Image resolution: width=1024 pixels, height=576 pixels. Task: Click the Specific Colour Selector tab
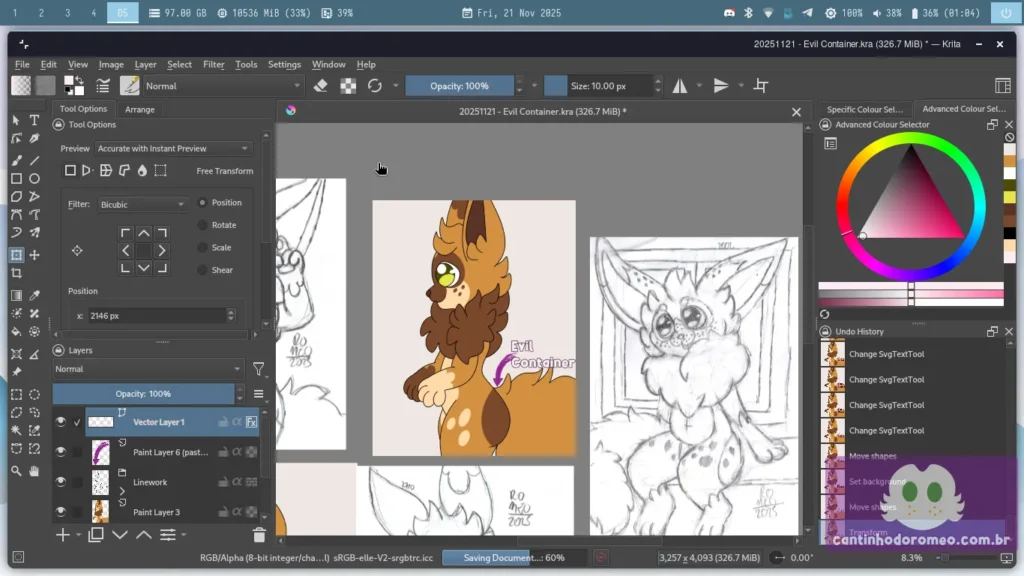click(x=864, y=109)
